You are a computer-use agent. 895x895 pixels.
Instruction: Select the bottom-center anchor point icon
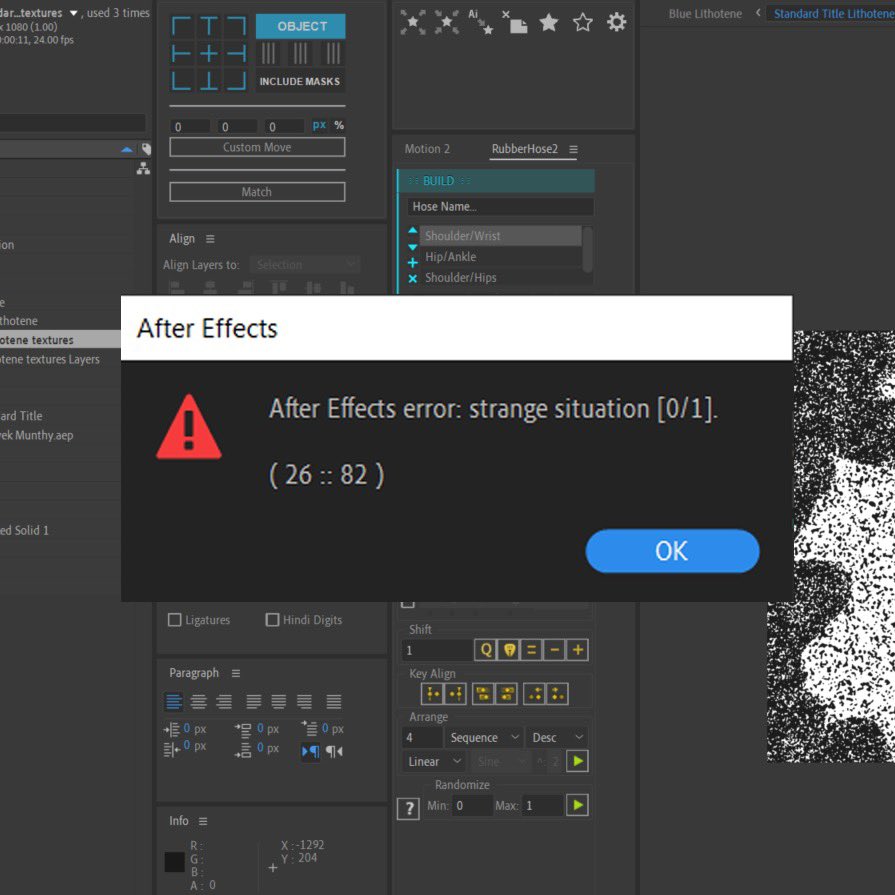click(x=209, y=81)
